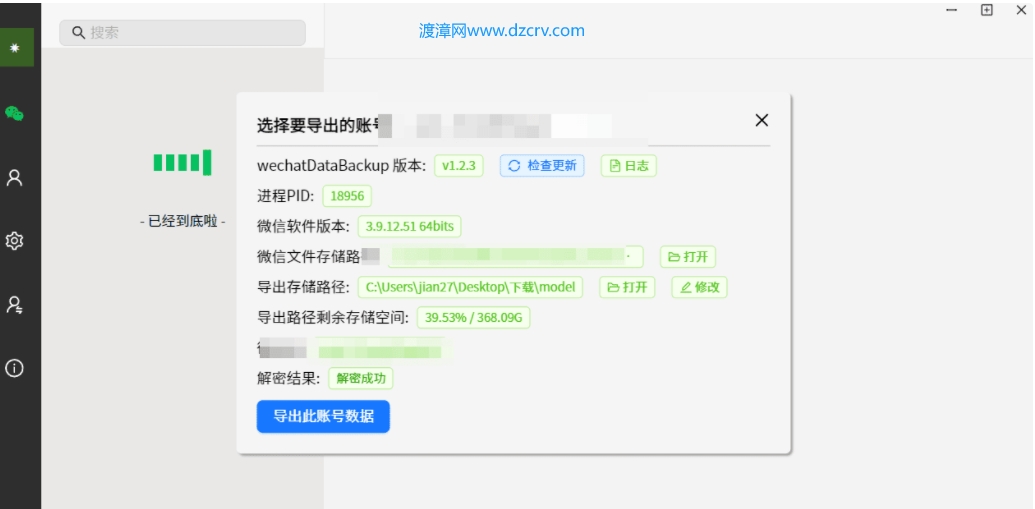Click remaining space 39.53% / 368.09G
1035x509 pixels.
coord(473,318)
